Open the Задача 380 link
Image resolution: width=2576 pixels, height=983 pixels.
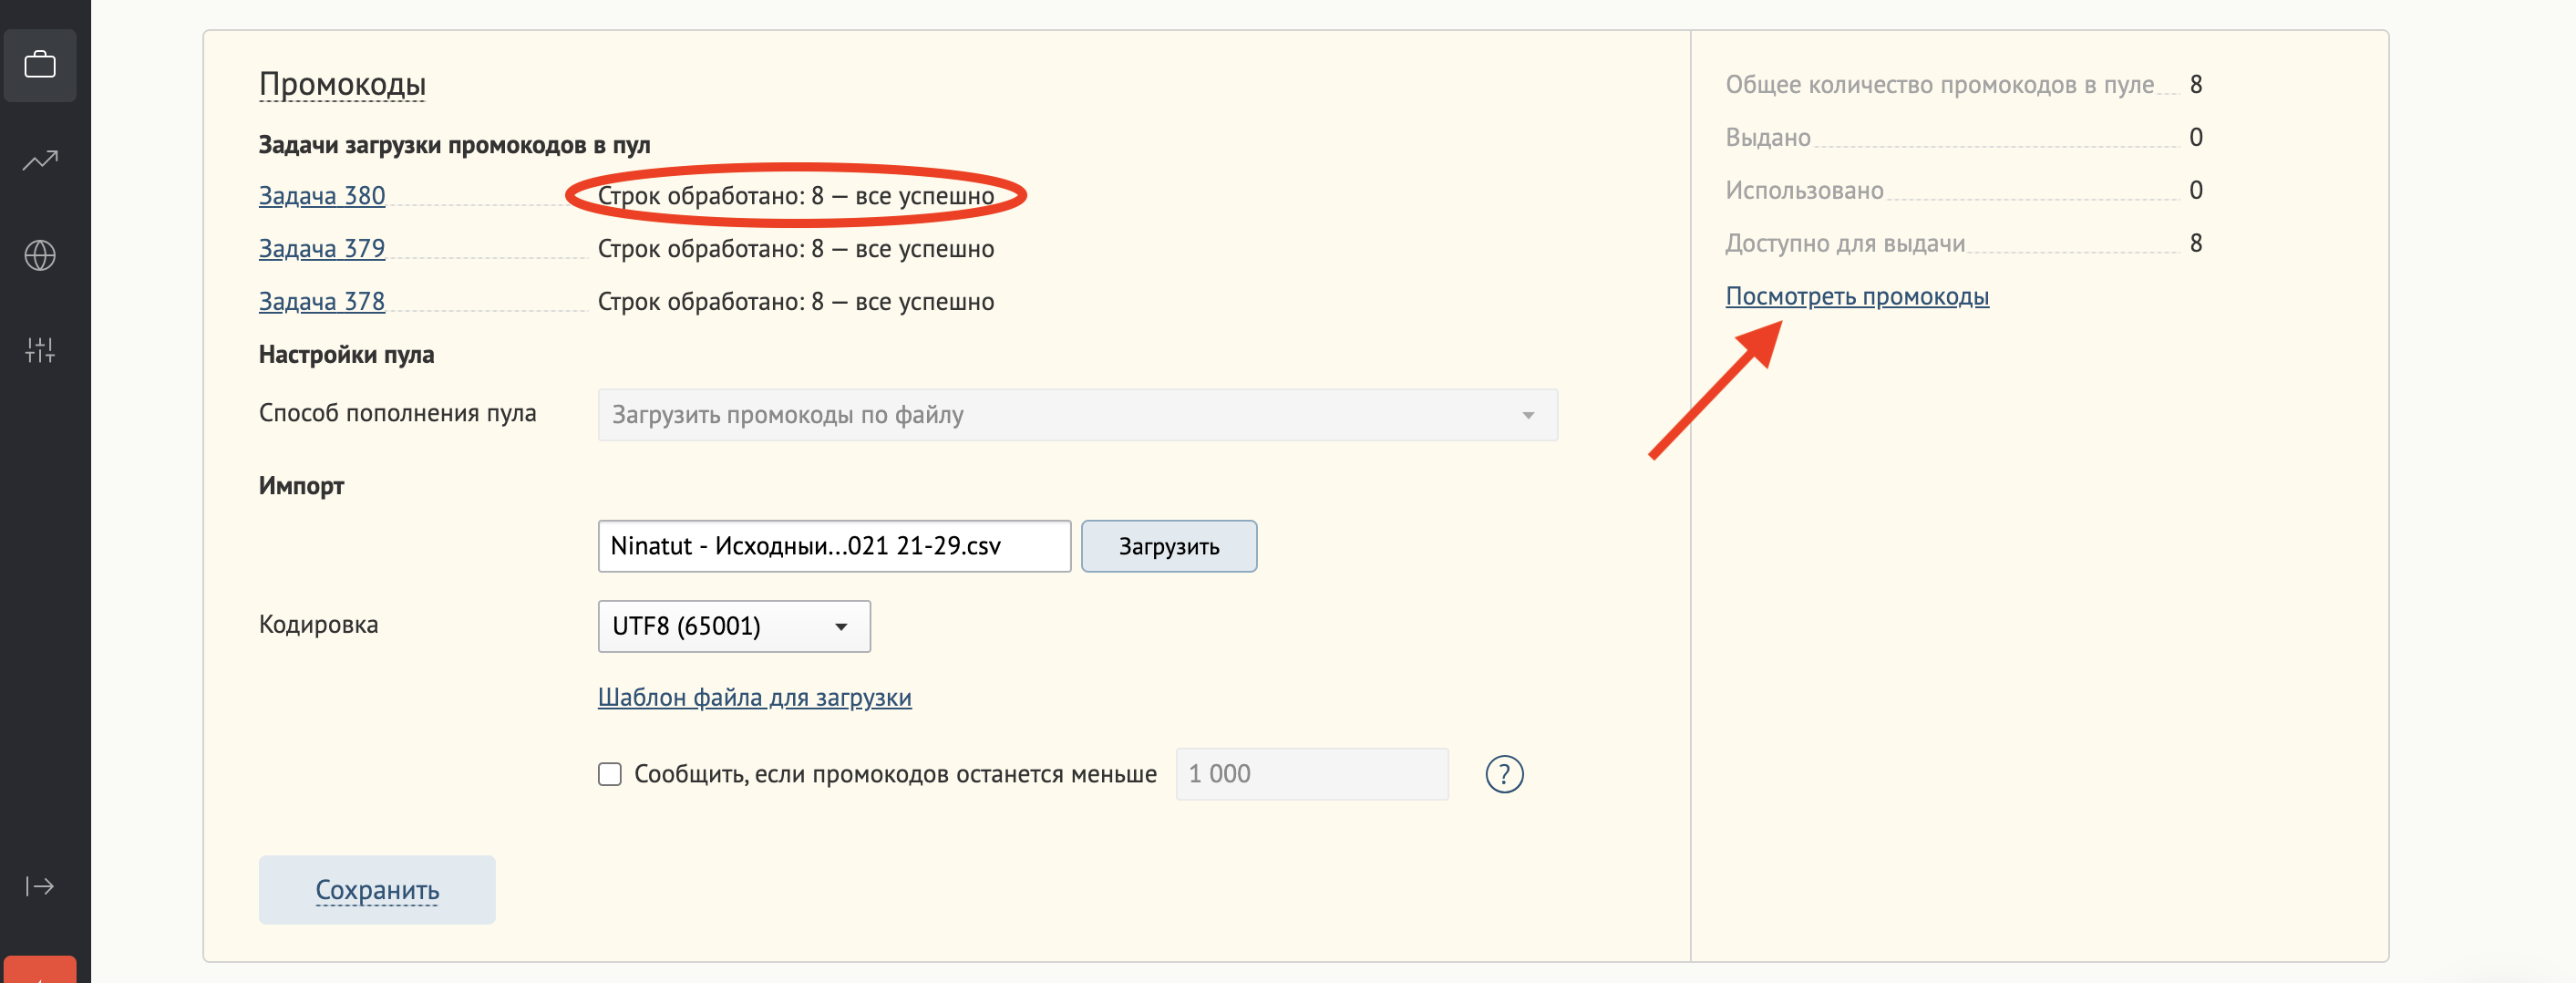[x=322, y=195]
